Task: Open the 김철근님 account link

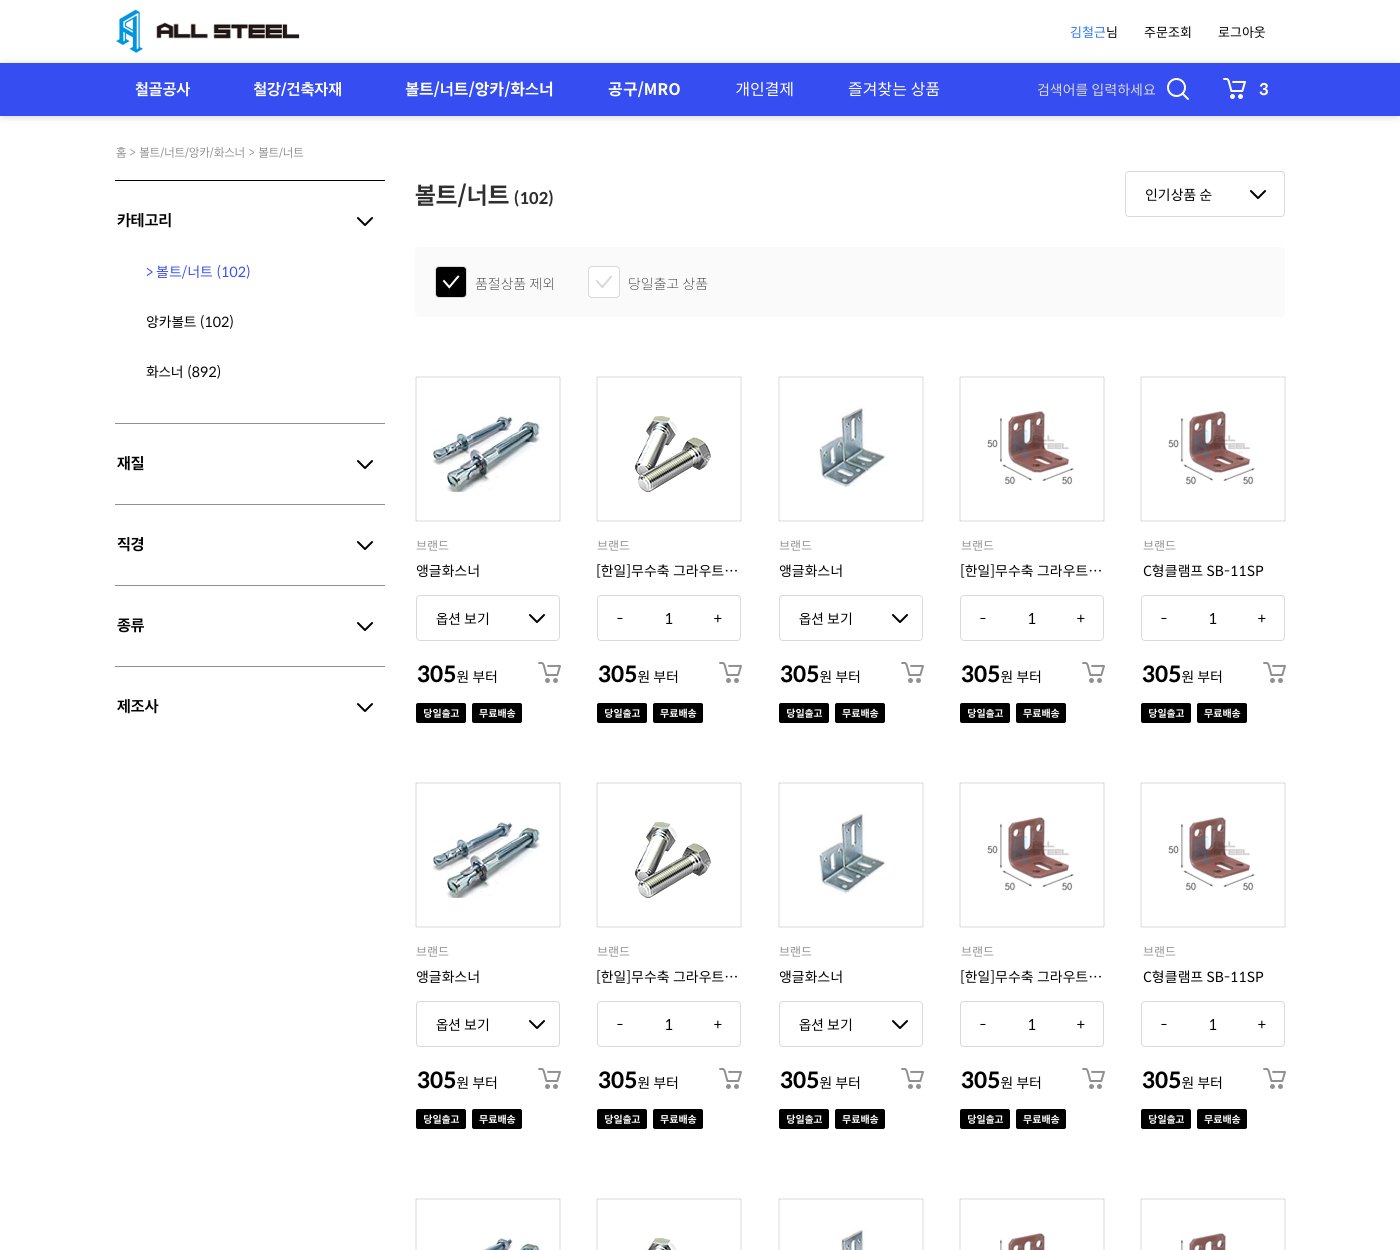Action: 1094,32
